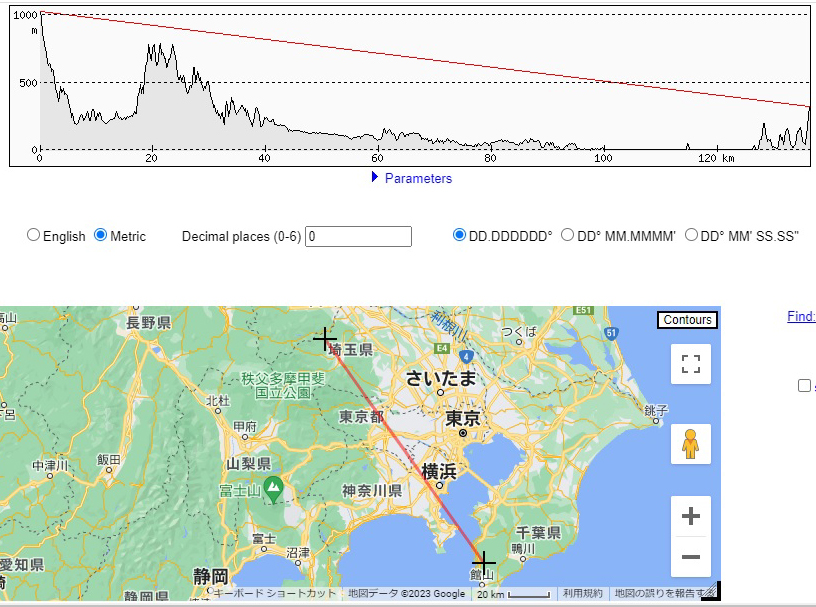
Task: Toggle fullscreen map view icon
Action: tap(691, 364)
